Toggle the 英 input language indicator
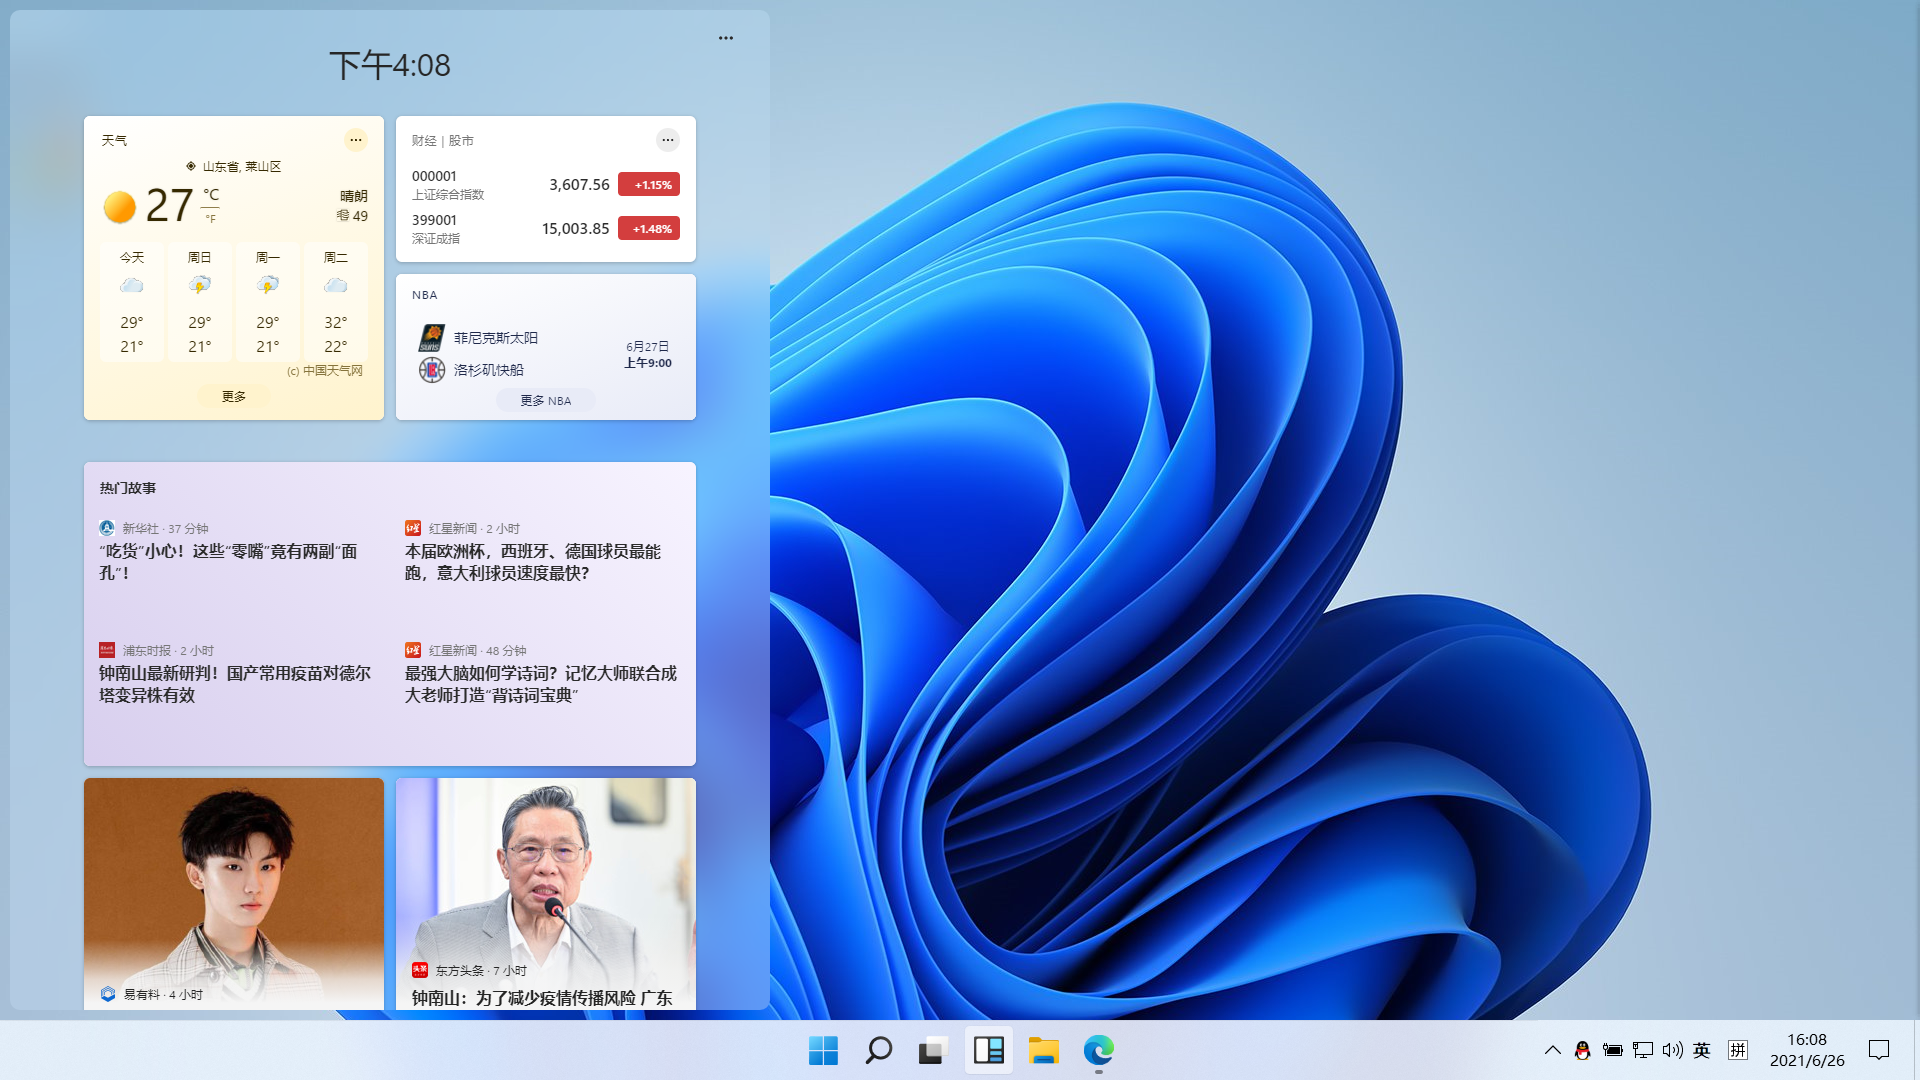 (1702, 1050)
